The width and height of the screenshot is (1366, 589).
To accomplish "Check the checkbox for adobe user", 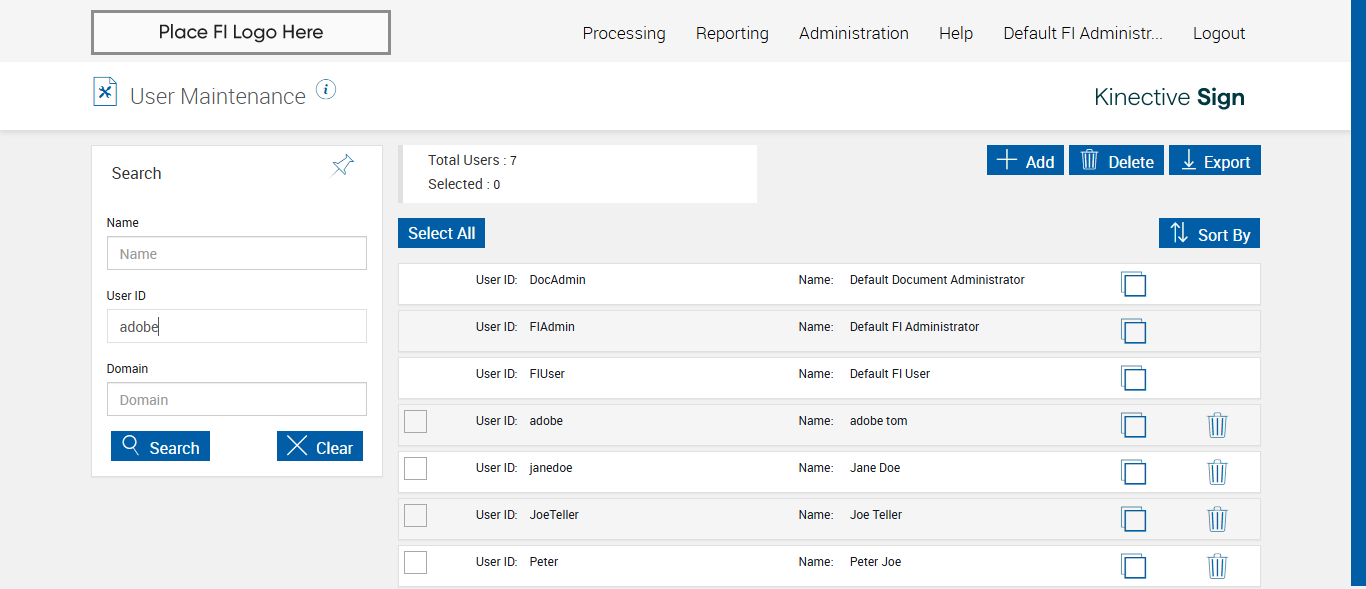I will pyautogui.click(x=415, y=422).
